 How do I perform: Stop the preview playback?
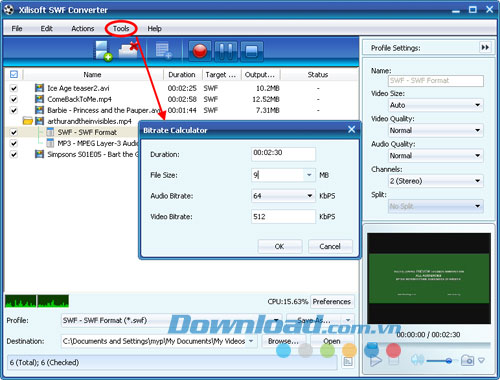(394, 361)
